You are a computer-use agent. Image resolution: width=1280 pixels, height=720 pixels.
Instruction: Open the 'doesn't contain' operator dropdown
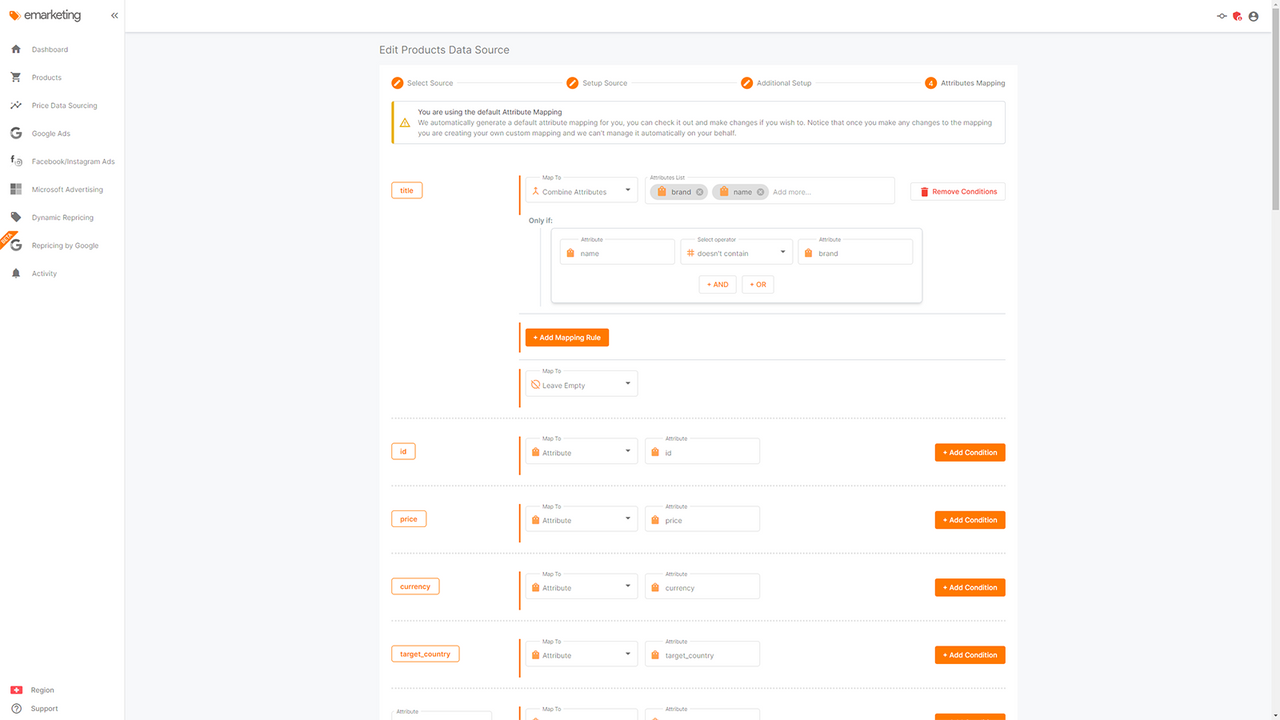[x=736, y=252]
